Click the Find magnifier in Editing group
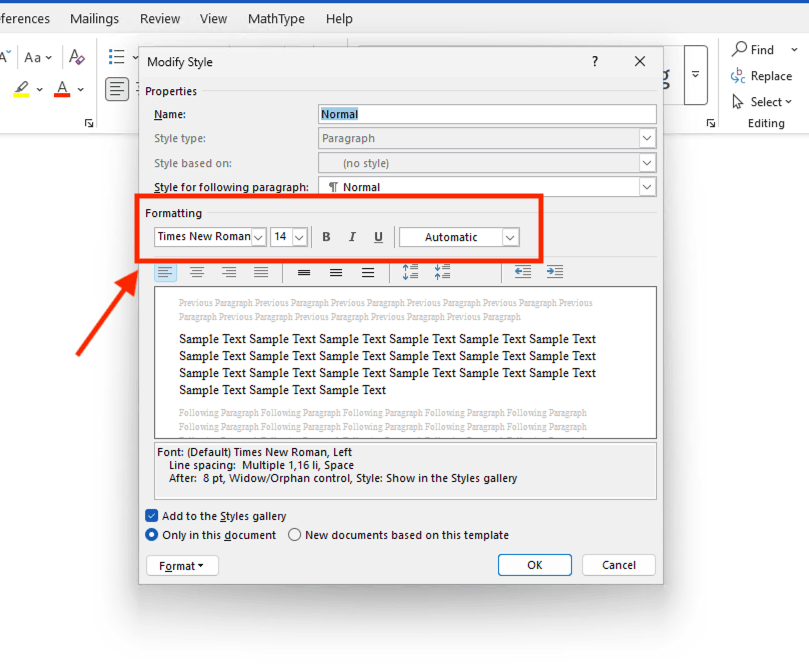 (x=739, y=49)
